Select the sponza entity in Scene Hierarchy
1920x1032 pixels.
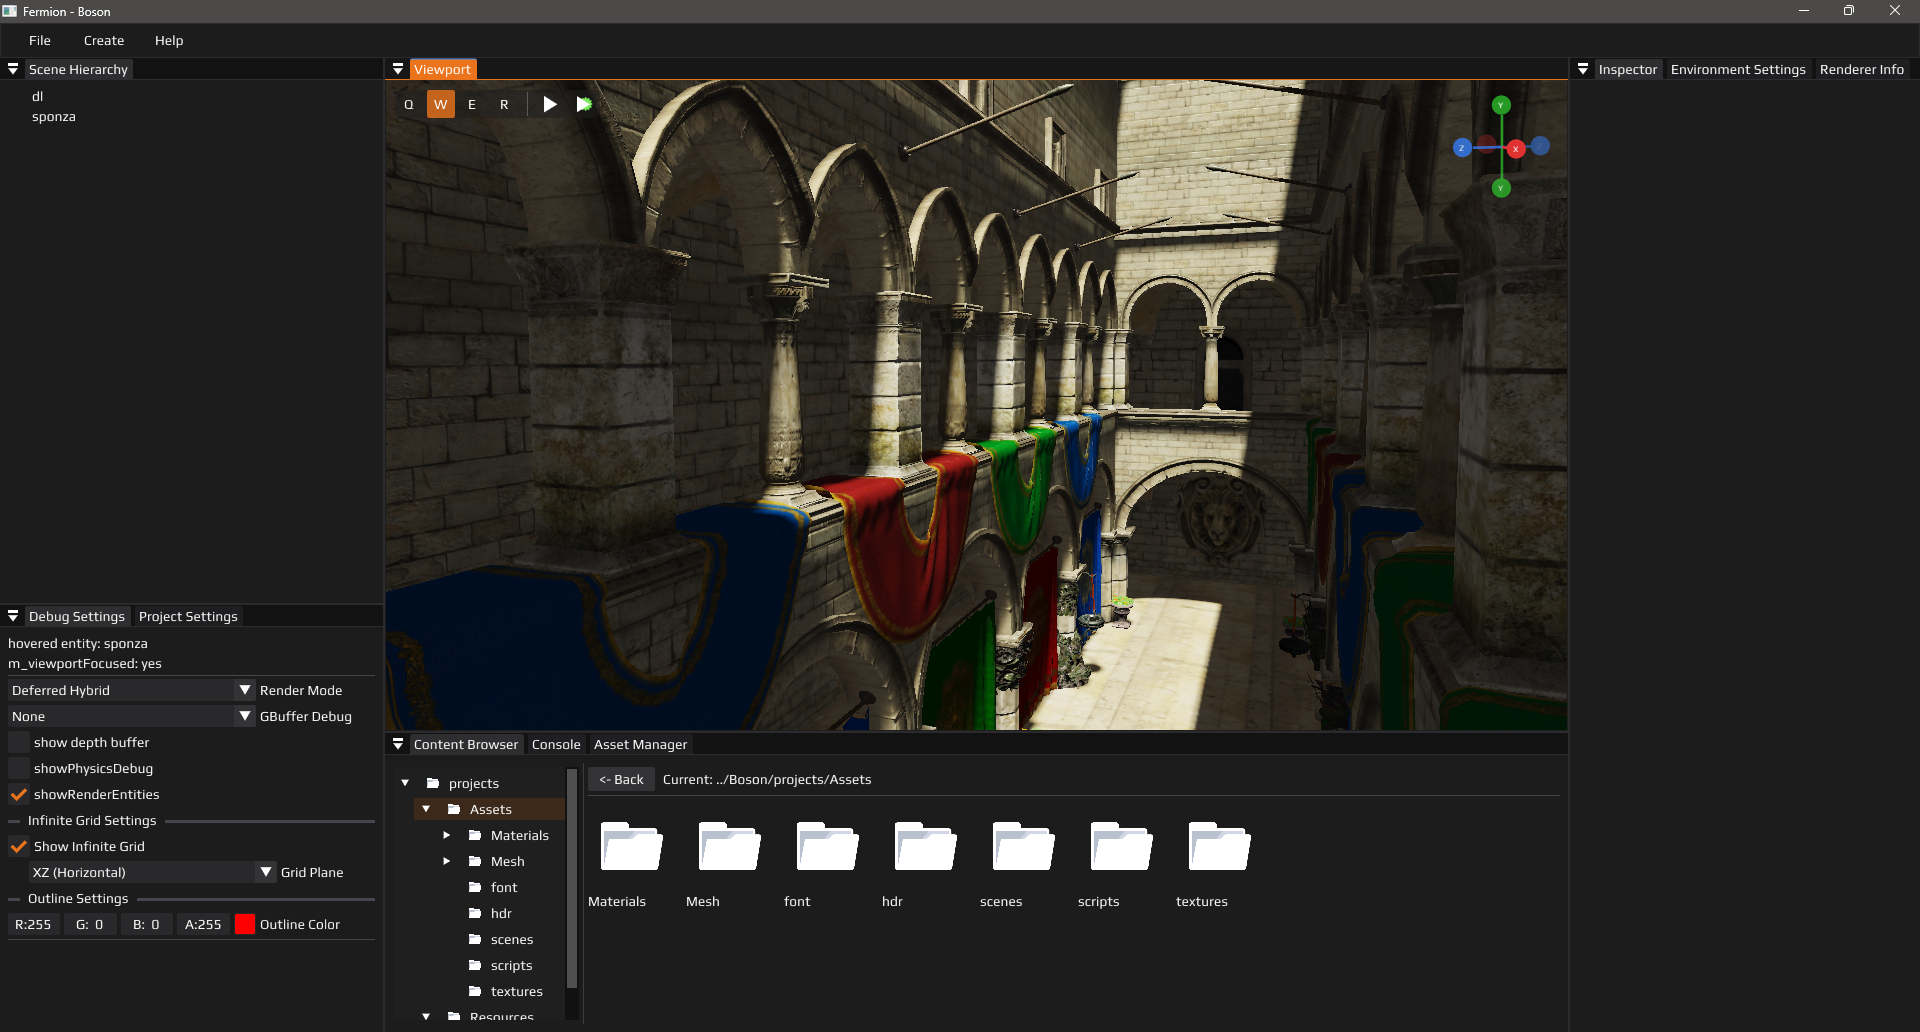tap(54, 116)
